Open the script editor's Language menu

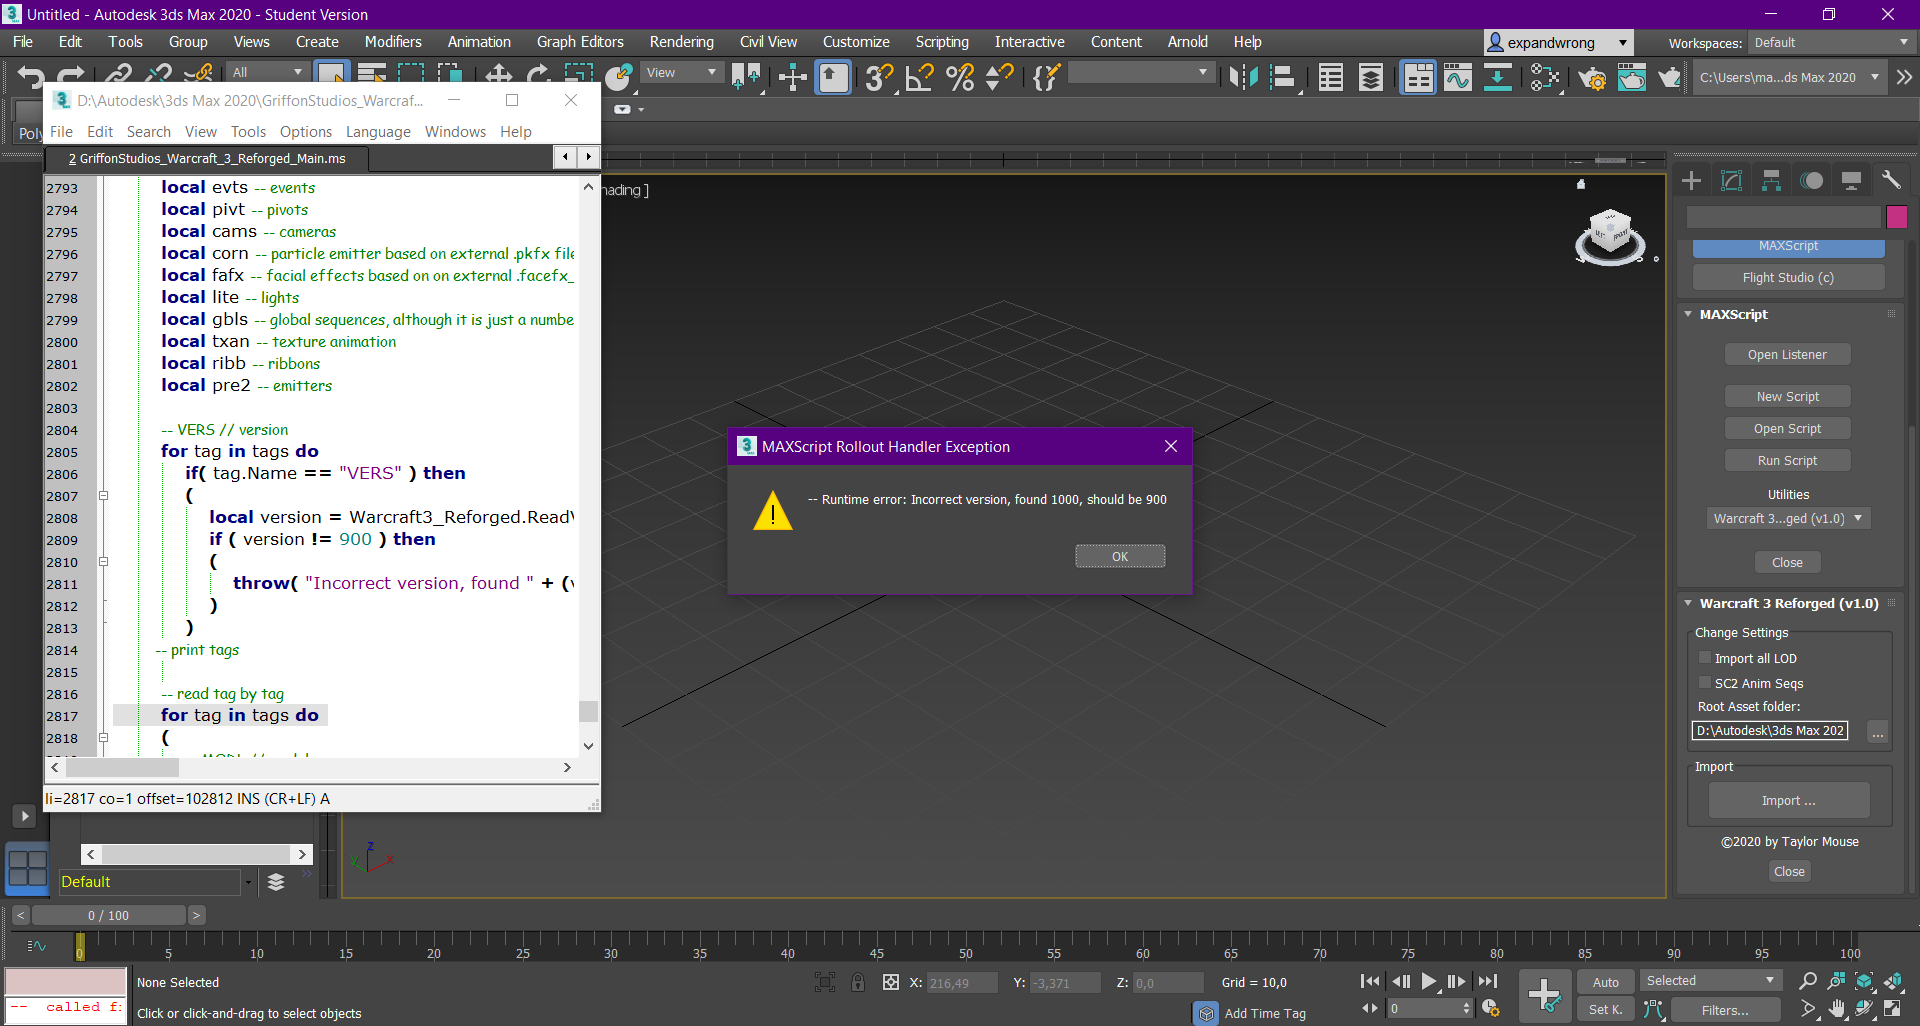[x=378, y=132]
